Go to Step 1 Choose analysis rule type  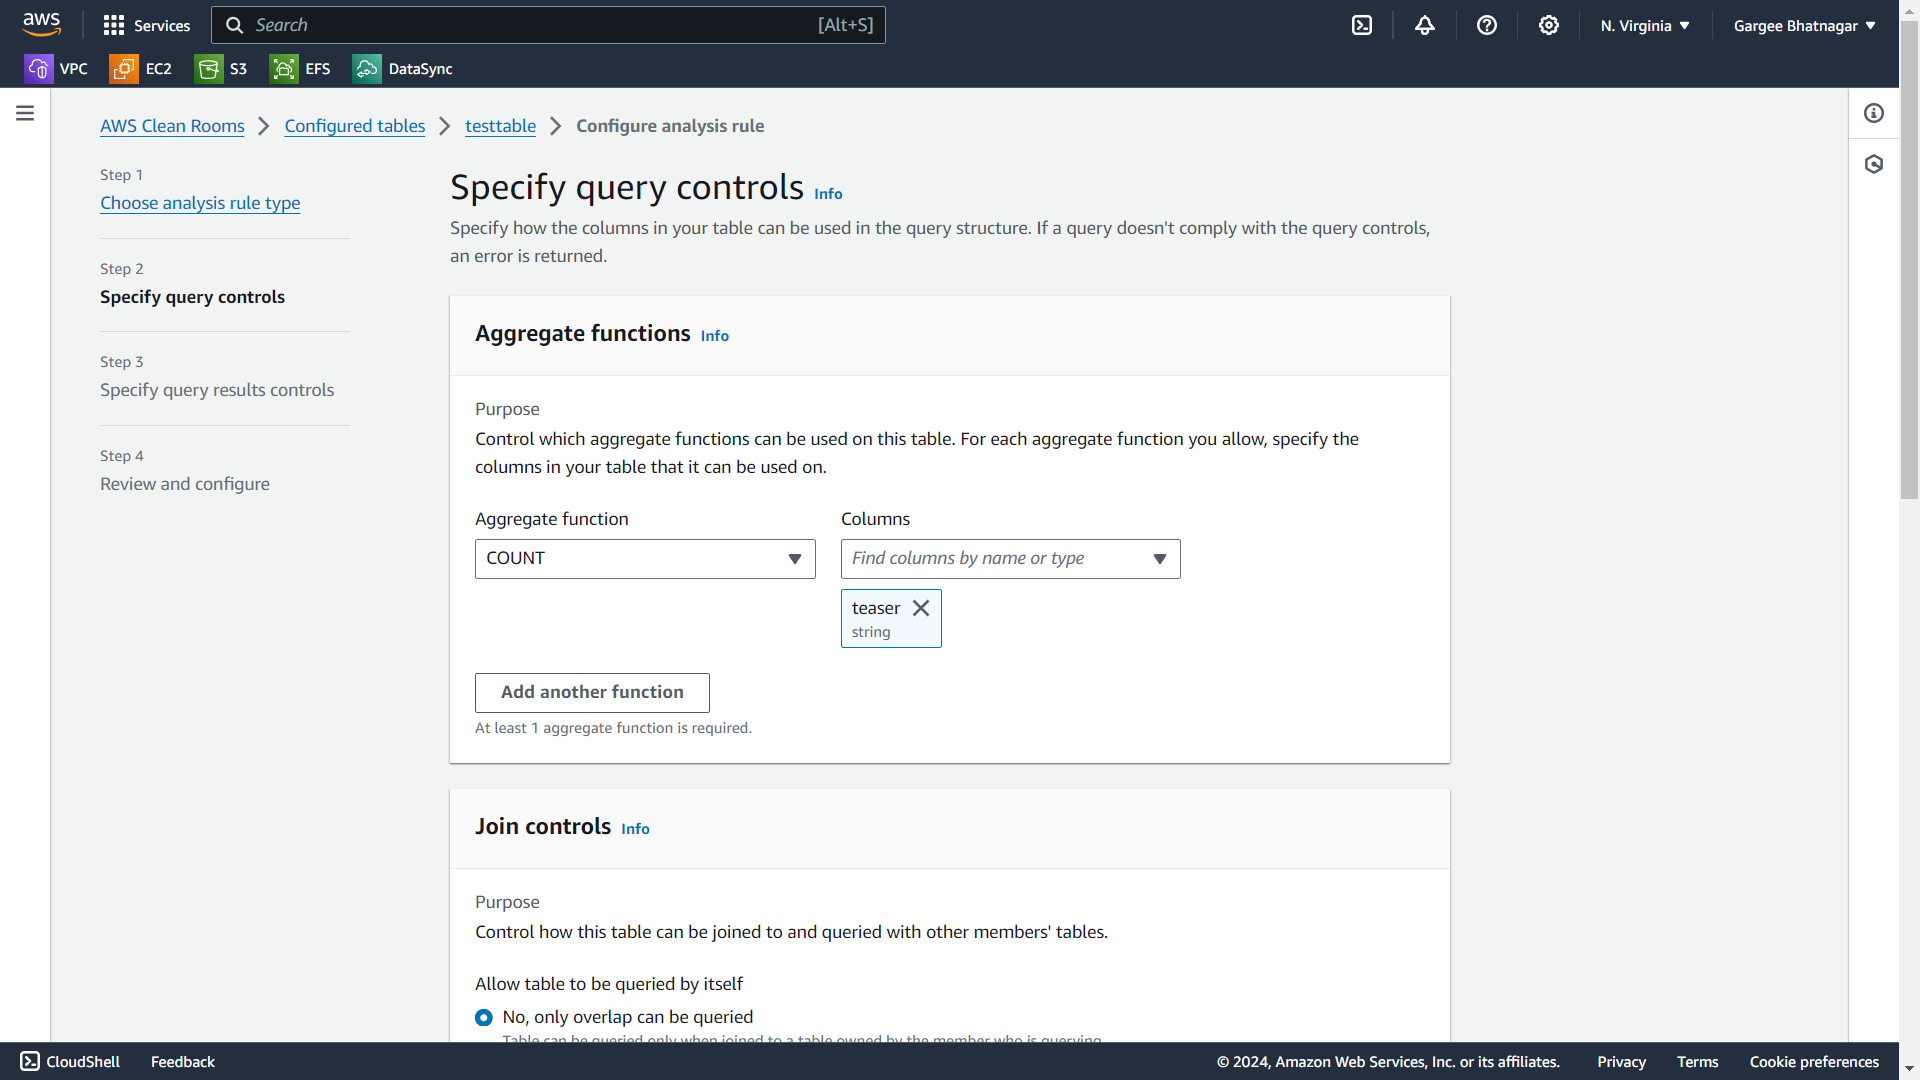click(x=200, y=203)
